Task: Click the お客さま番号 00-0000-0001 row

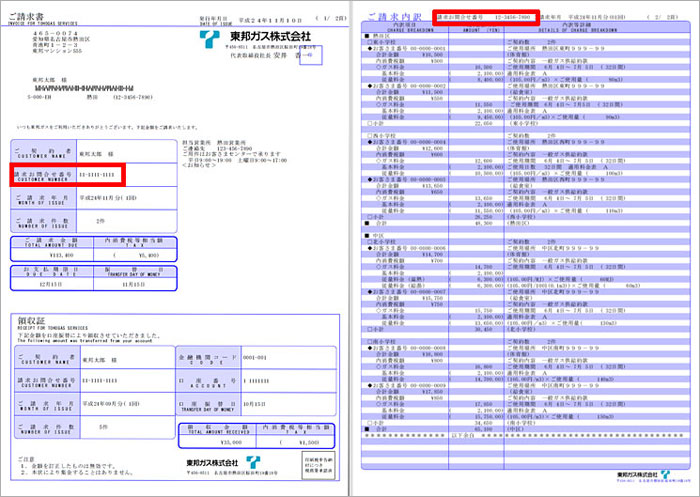Action: pos(525,48)
